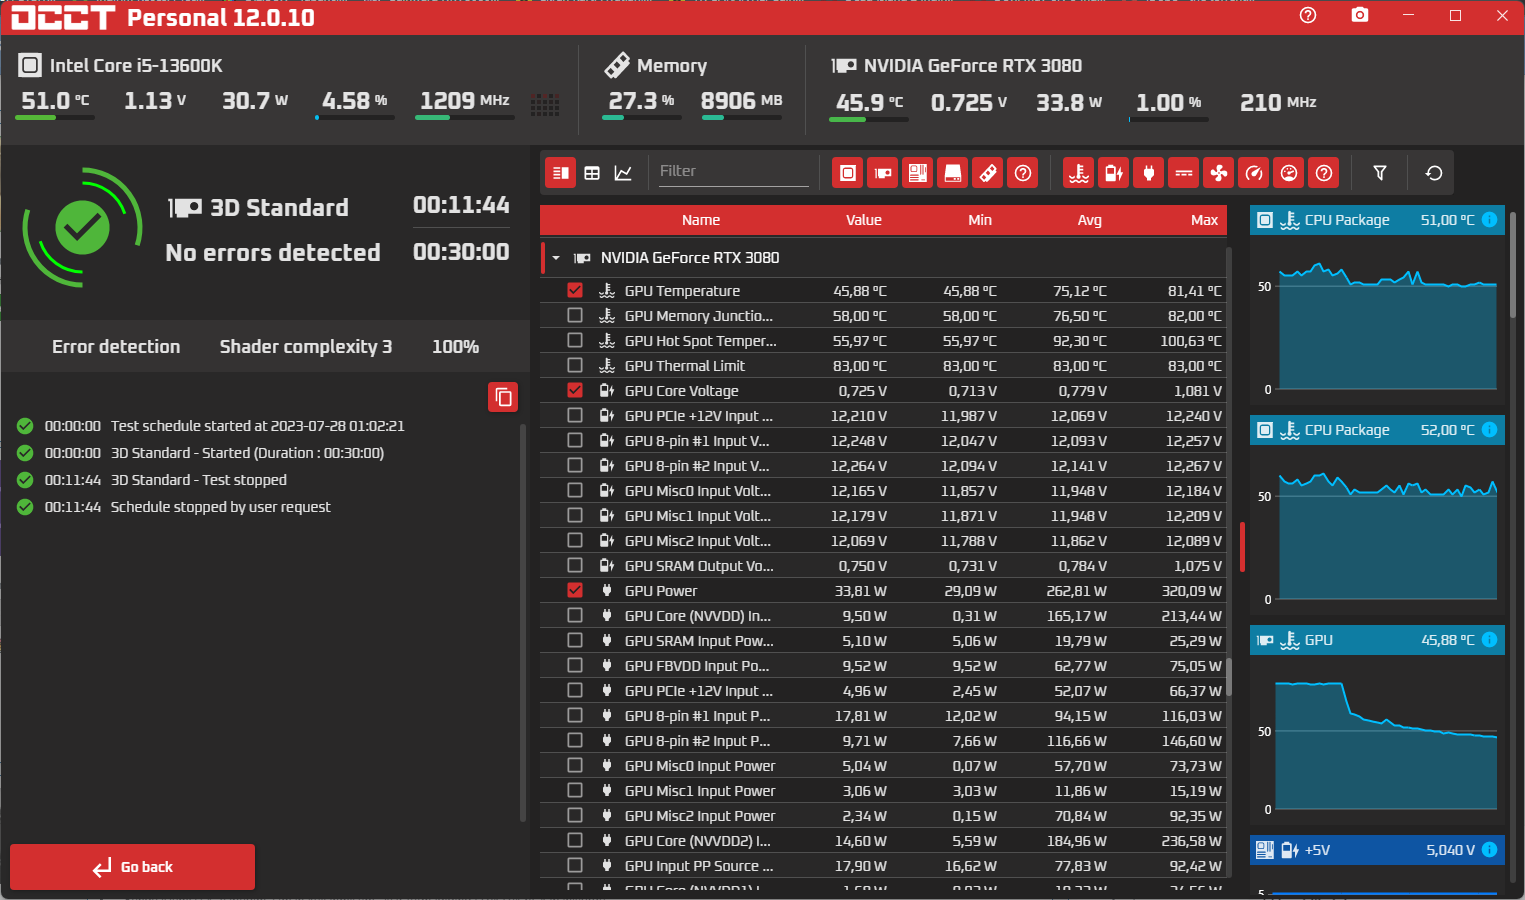Toggle the current sensor type filter
The height and width of the screenshot is (900, 1525).
tap(1184, 173)
